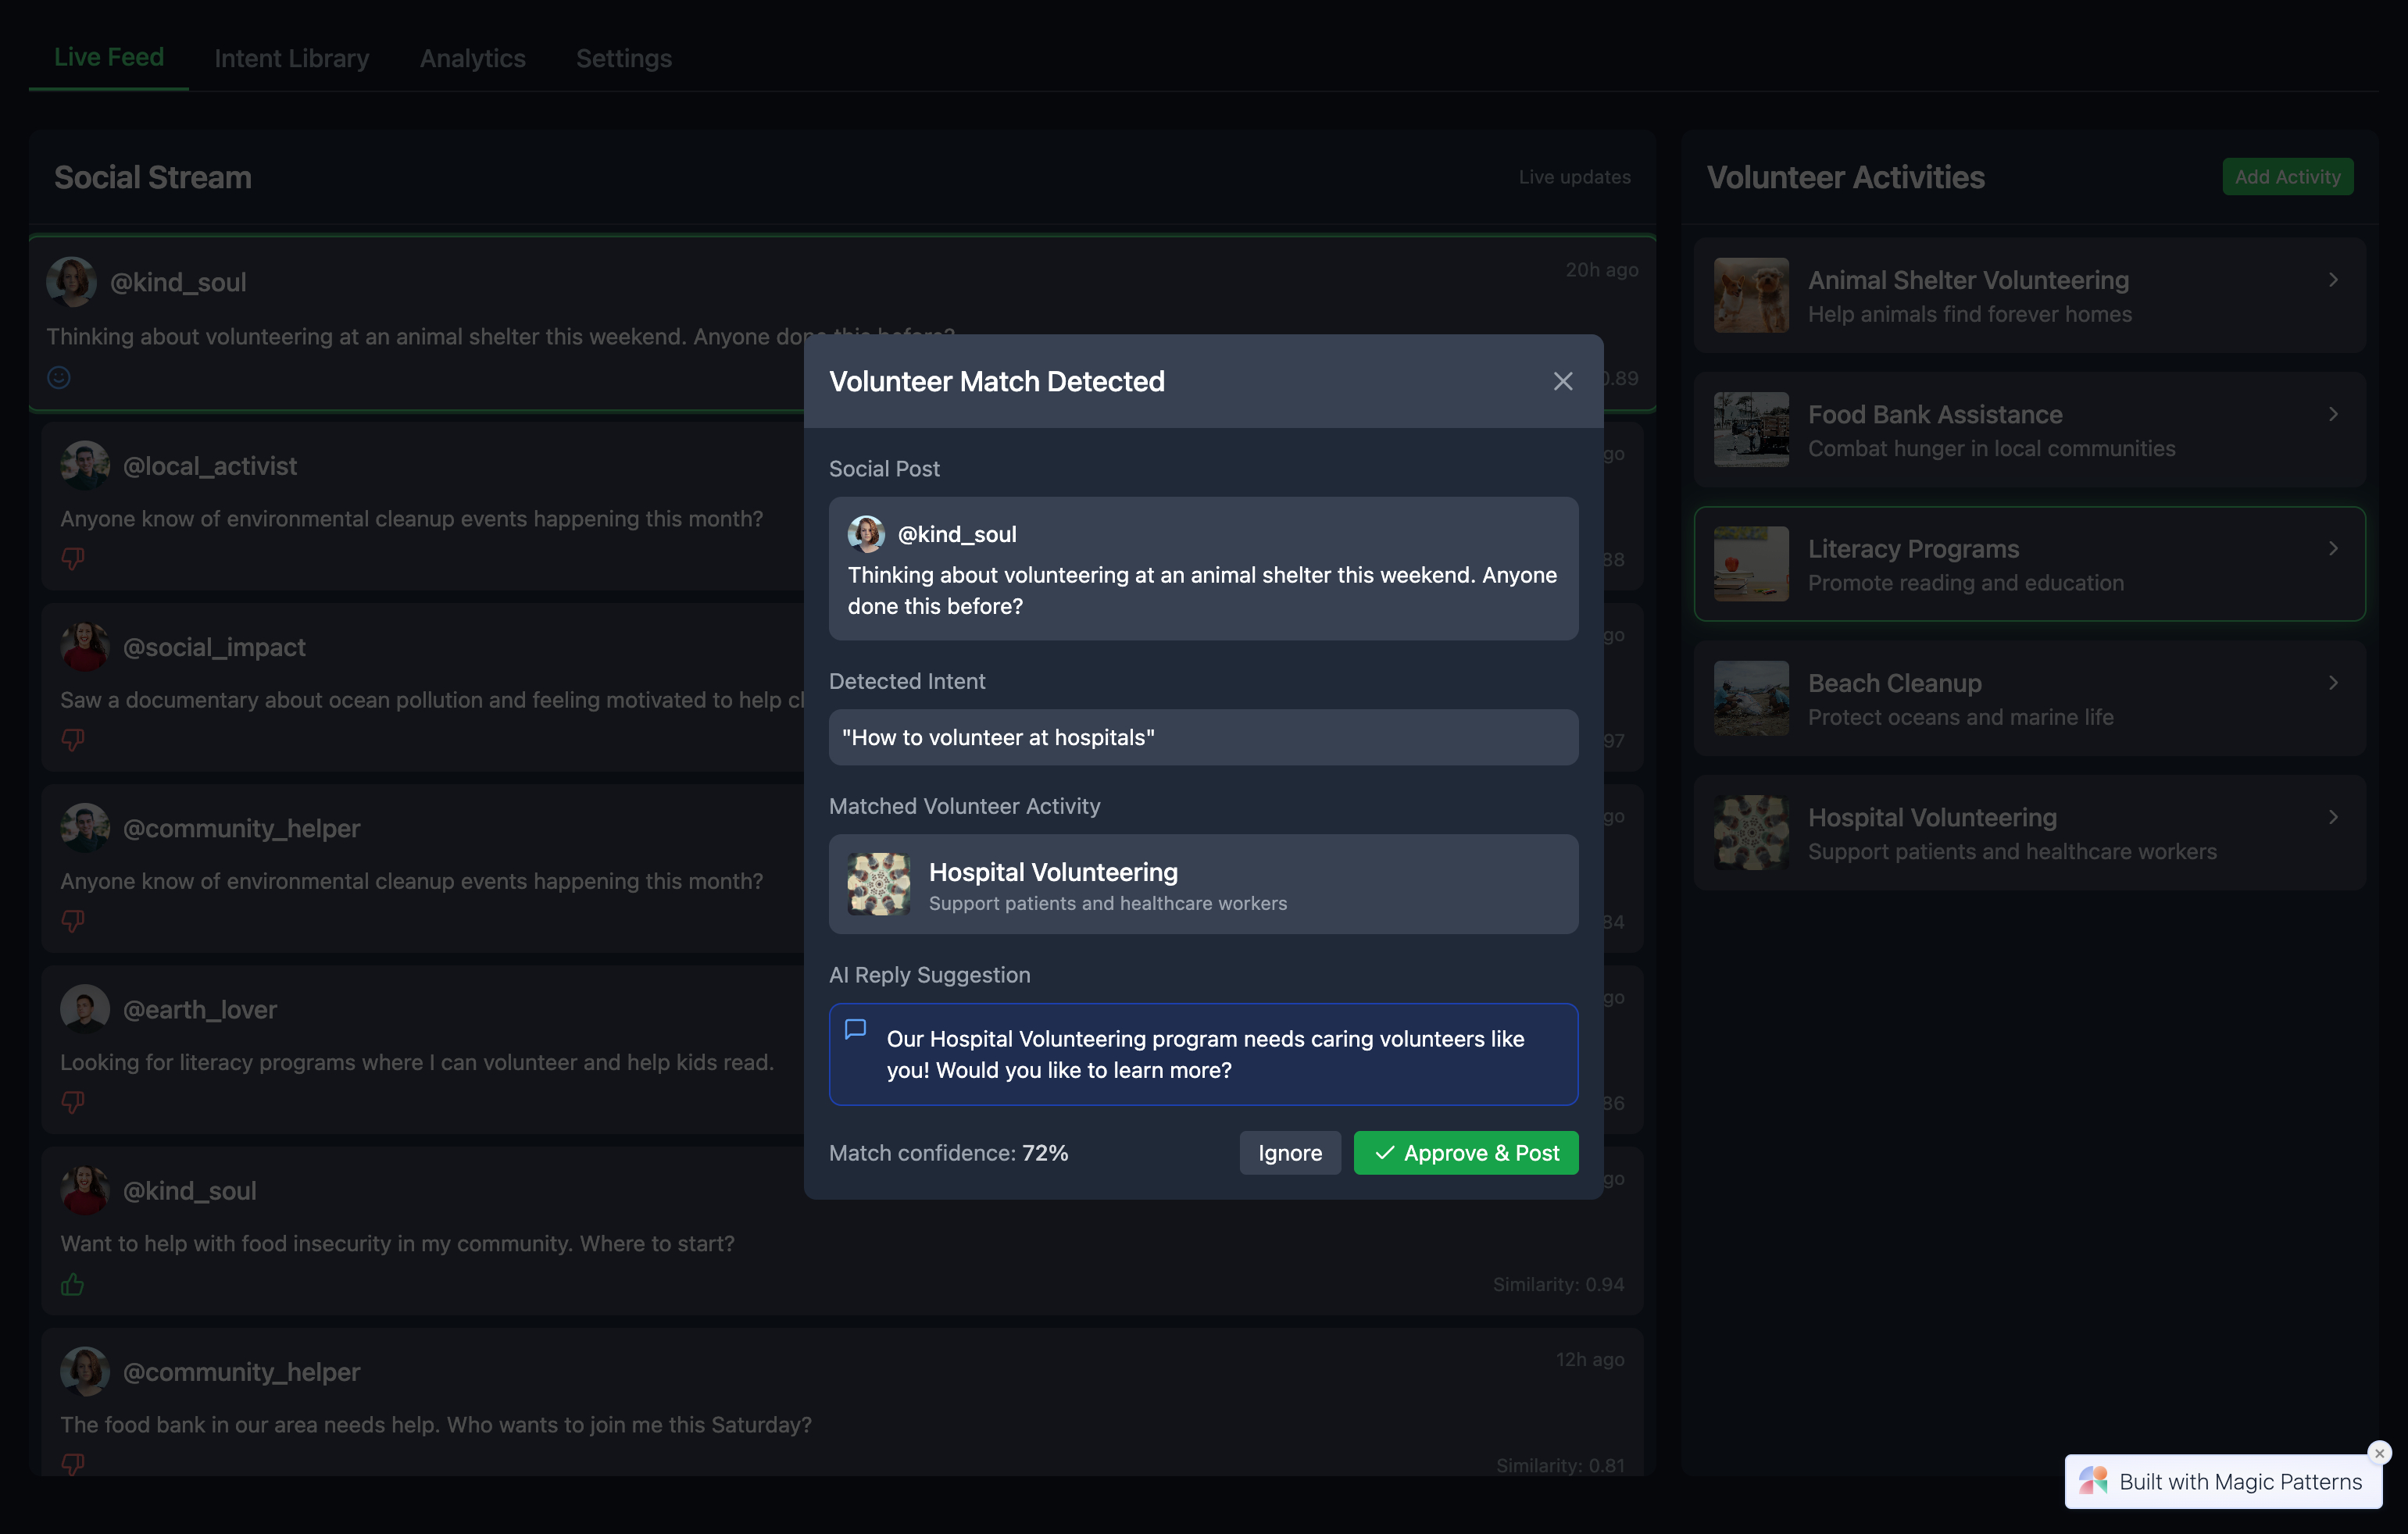This screenshot has width=2408, height=1534.
Task: Click the Add Activity button
Action: pos(2287,176)
